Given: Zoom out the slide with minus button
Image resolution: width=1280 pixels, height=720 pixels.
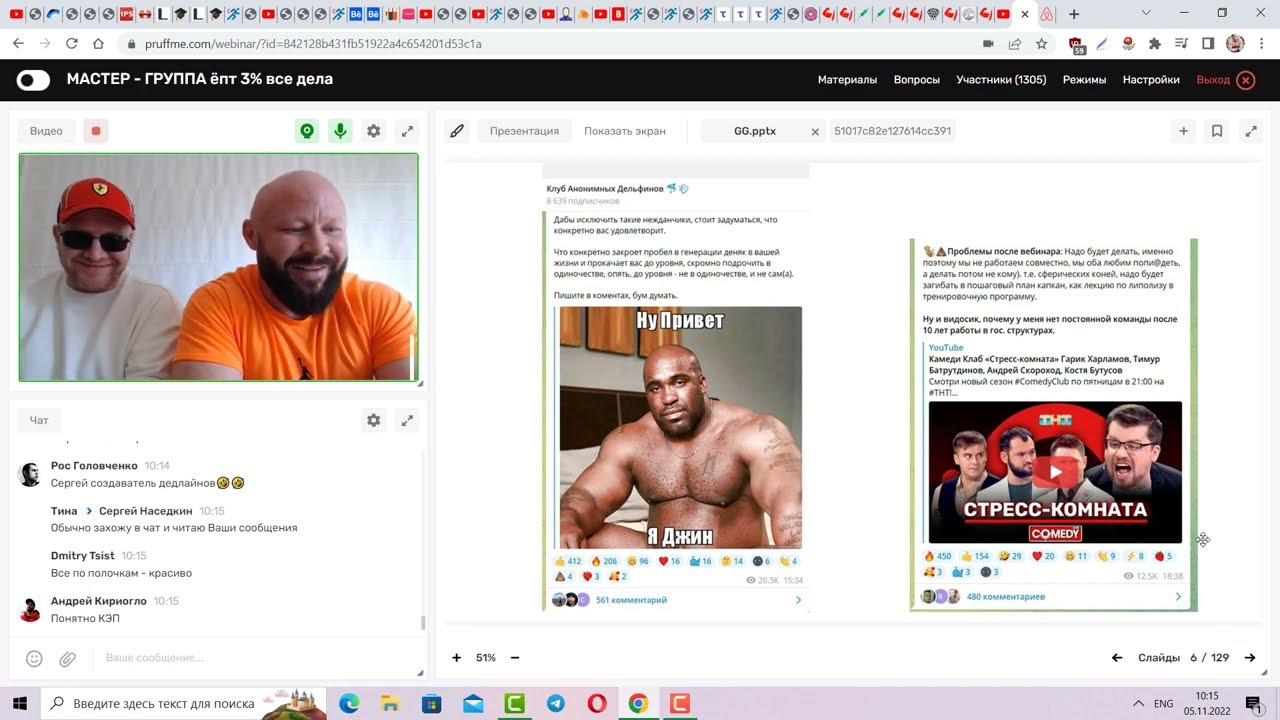Looking at the screenshot, I should point(515,658).
